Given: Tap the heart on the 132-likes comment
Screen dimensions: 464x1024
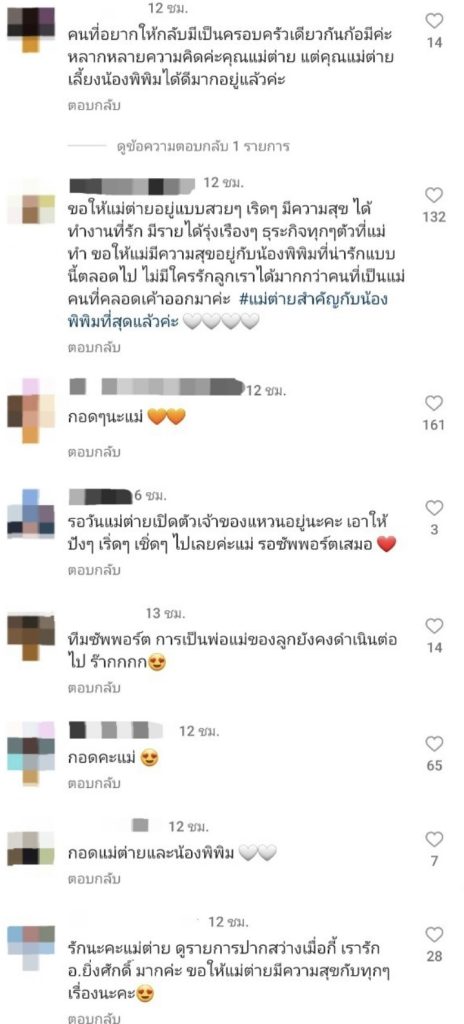Looking at the screenshot, I should (x=434, y=195).
